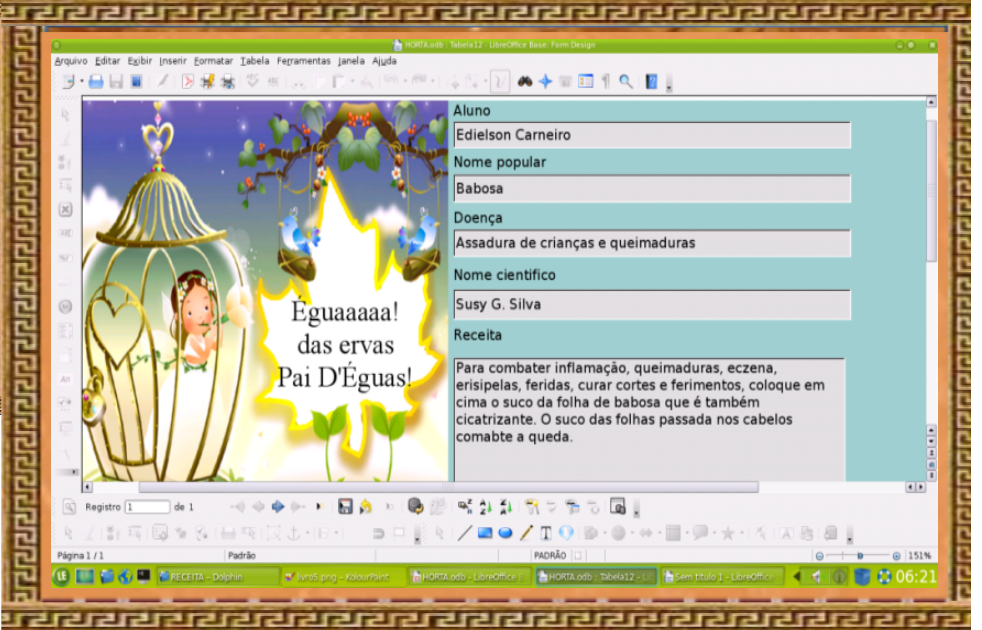Open Find & Replace binoculars icon
Screen dimensions: 982x630
coord(525,81)
